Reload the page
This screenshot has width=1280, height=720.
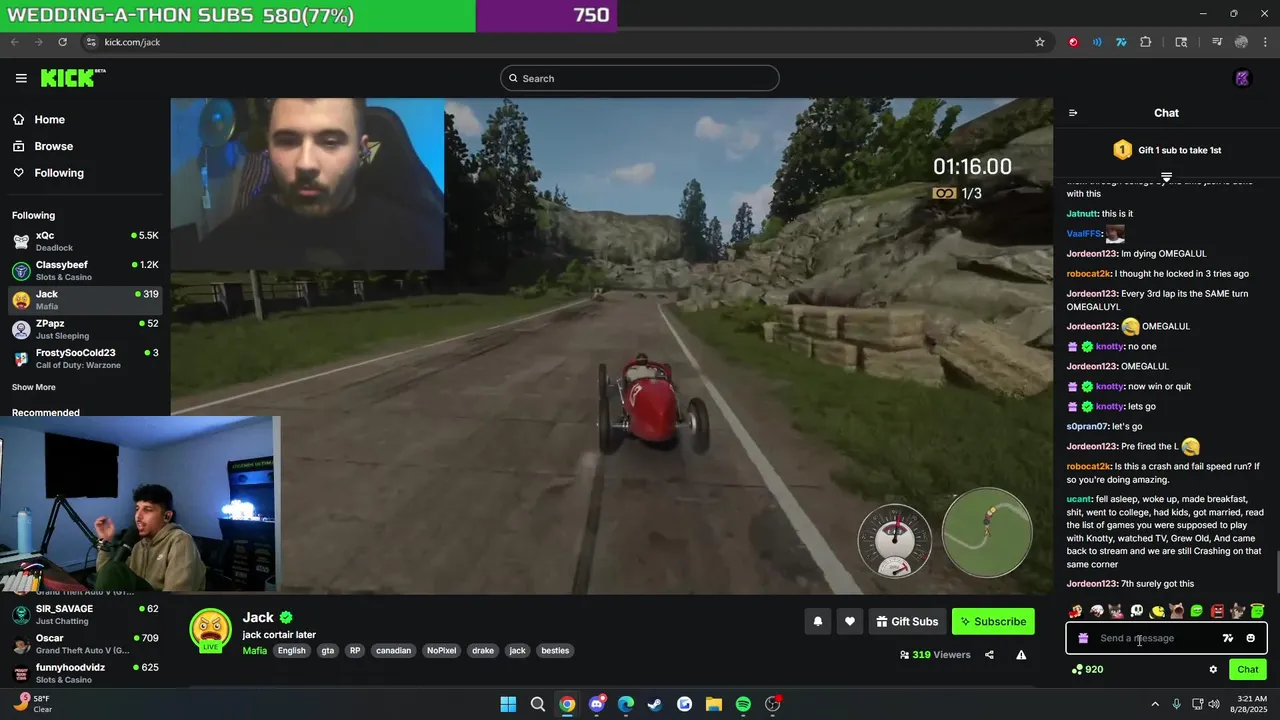click(x=62, y=42)
